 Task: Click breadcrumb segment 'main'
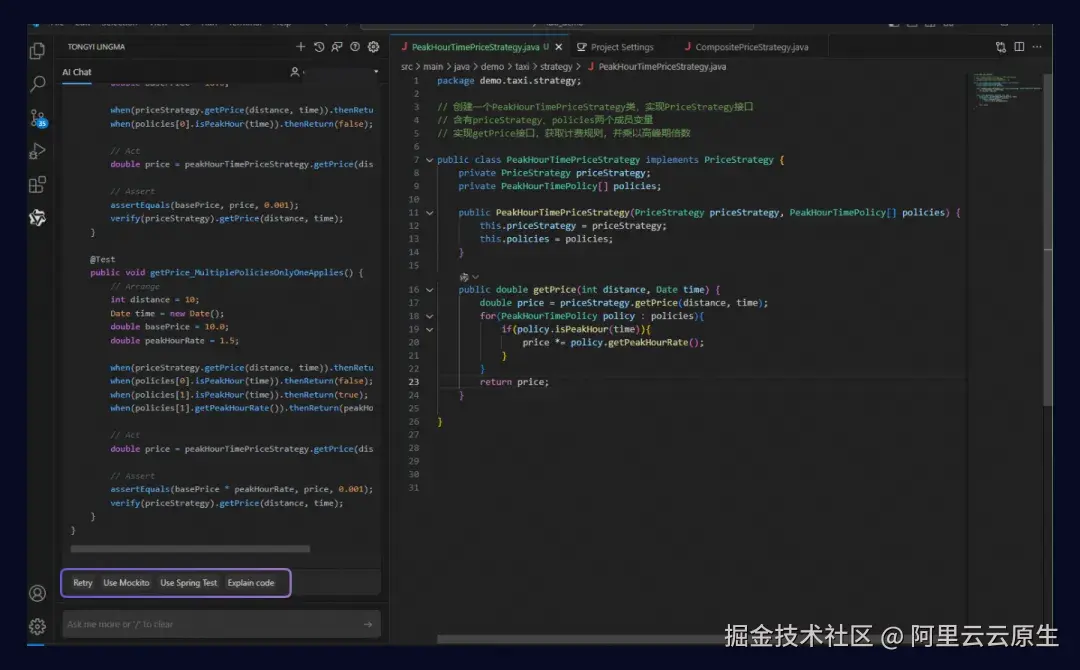tap(433, 67)
